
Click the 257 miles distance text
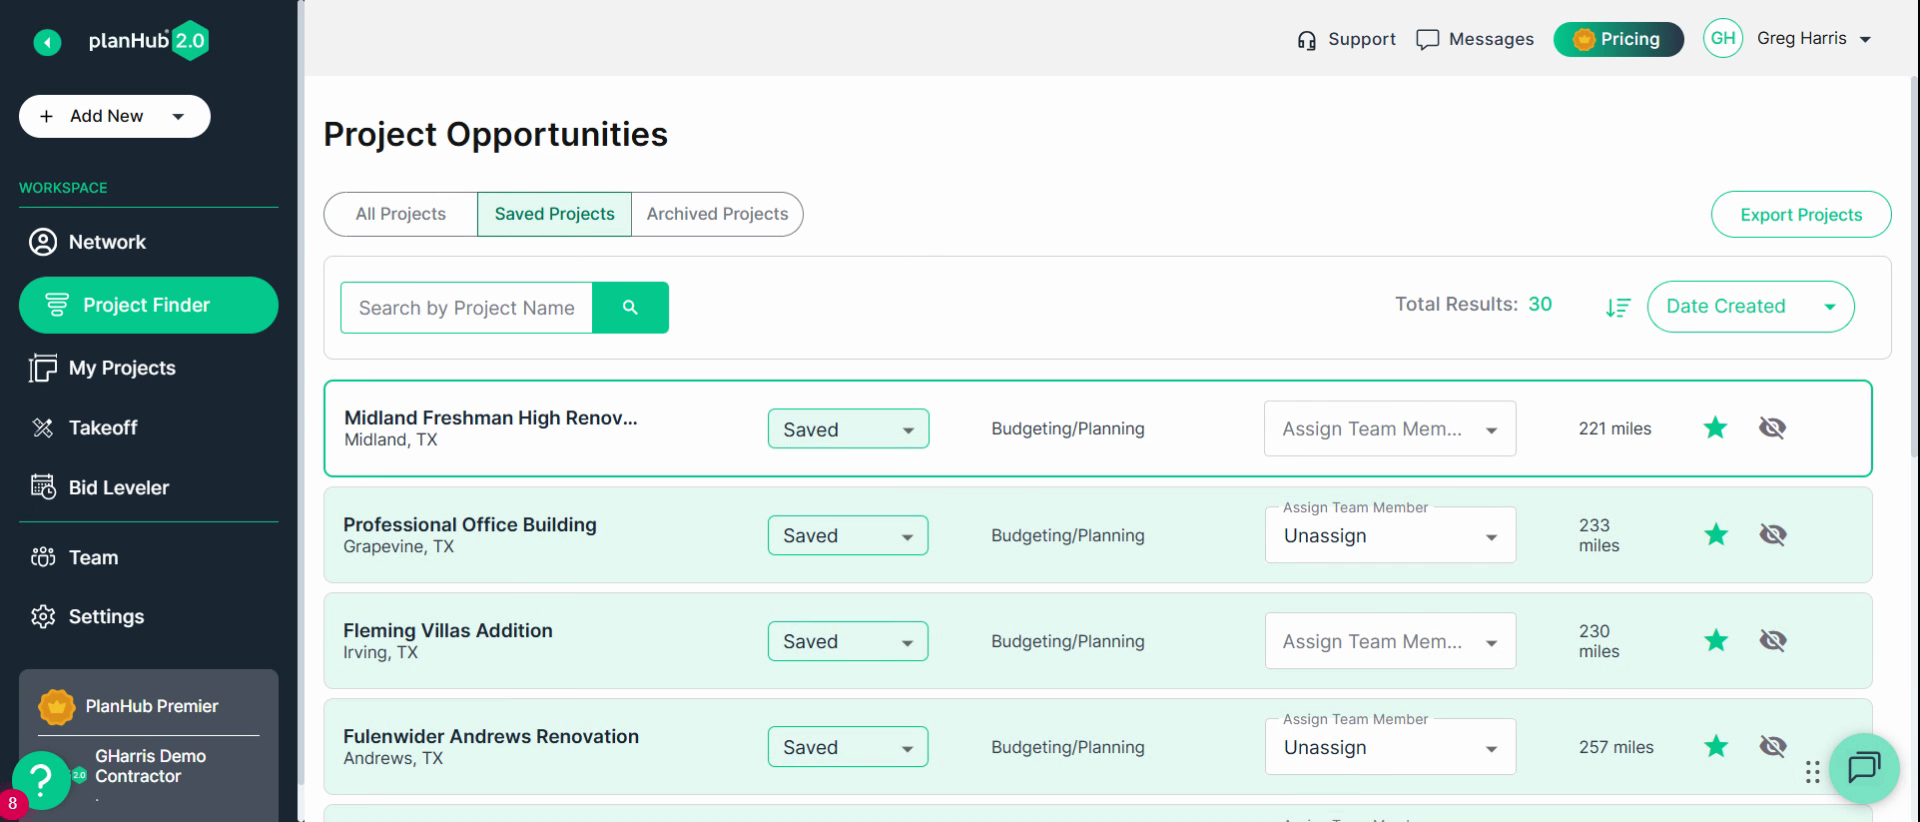coord(1616,747)
